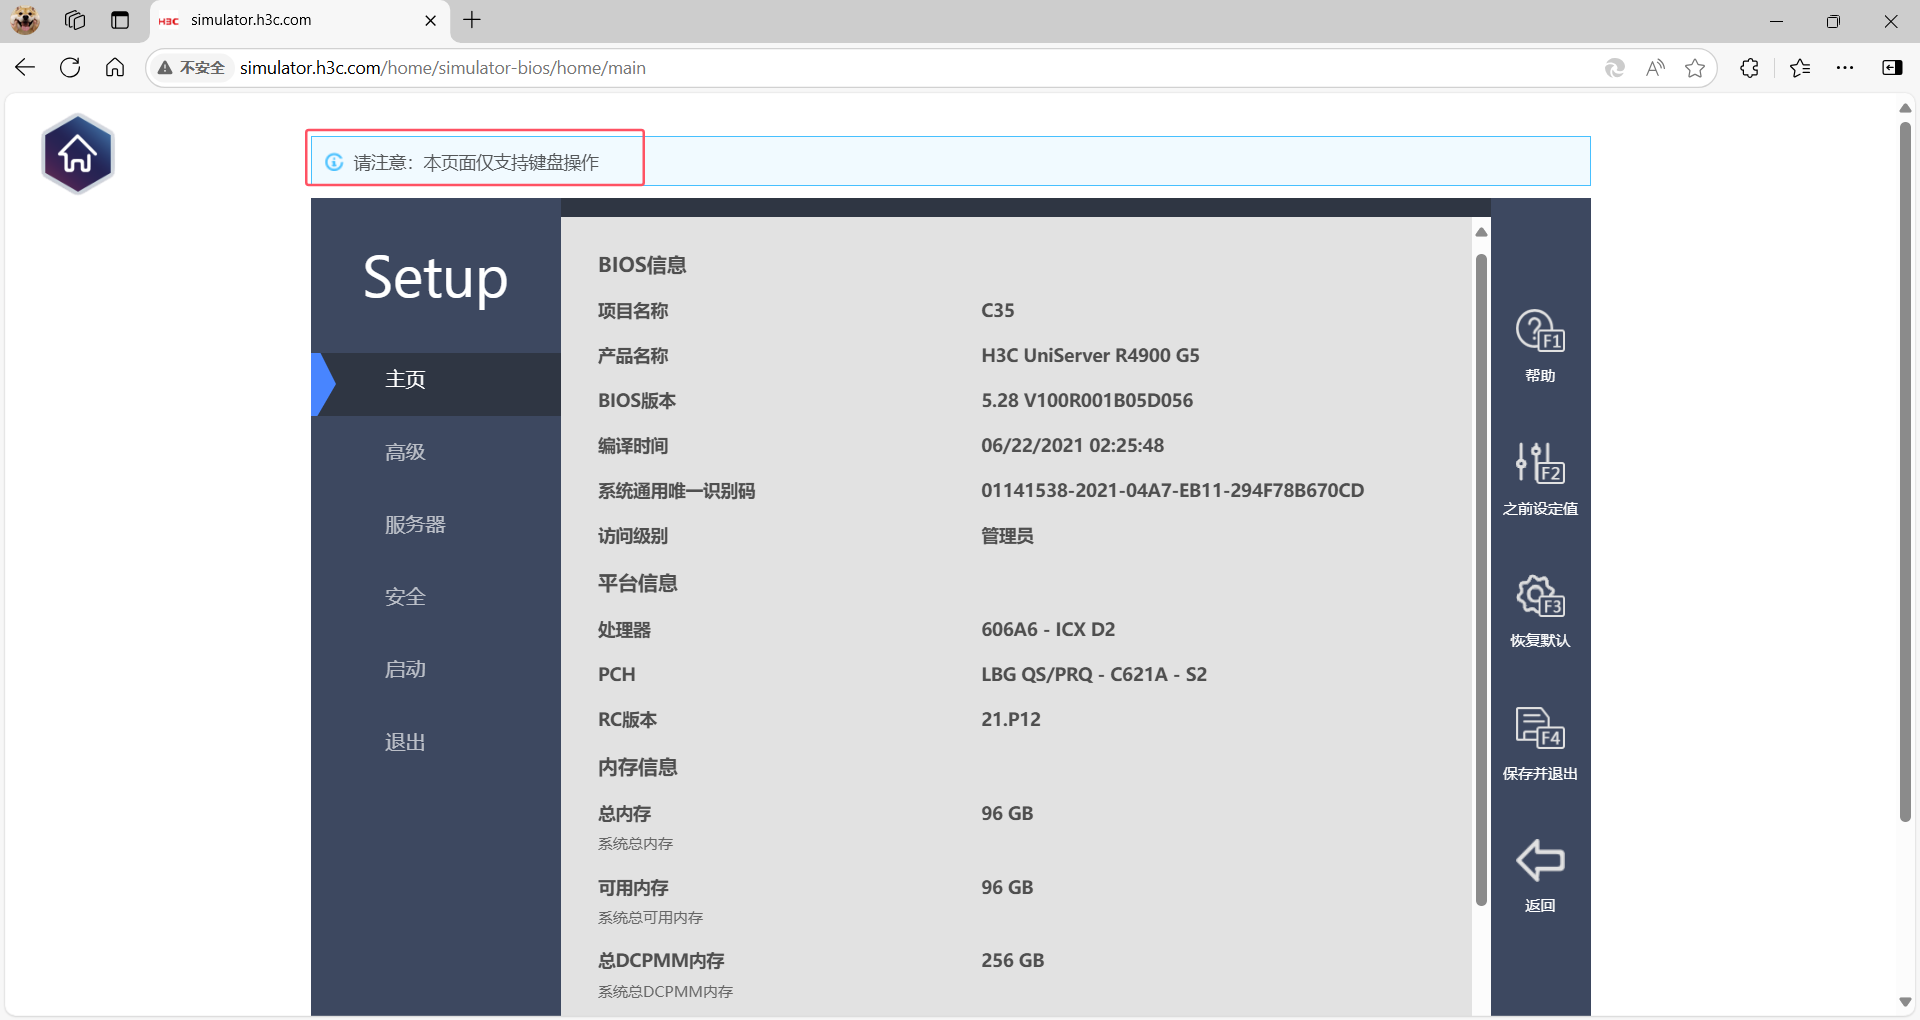Click the 平台信息 section heading

pyautogui.click(x=638, y=583)
